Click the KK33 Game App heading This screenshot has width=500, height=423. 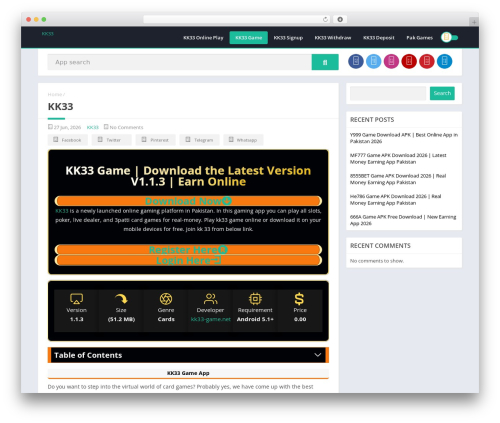coord(188,373)
